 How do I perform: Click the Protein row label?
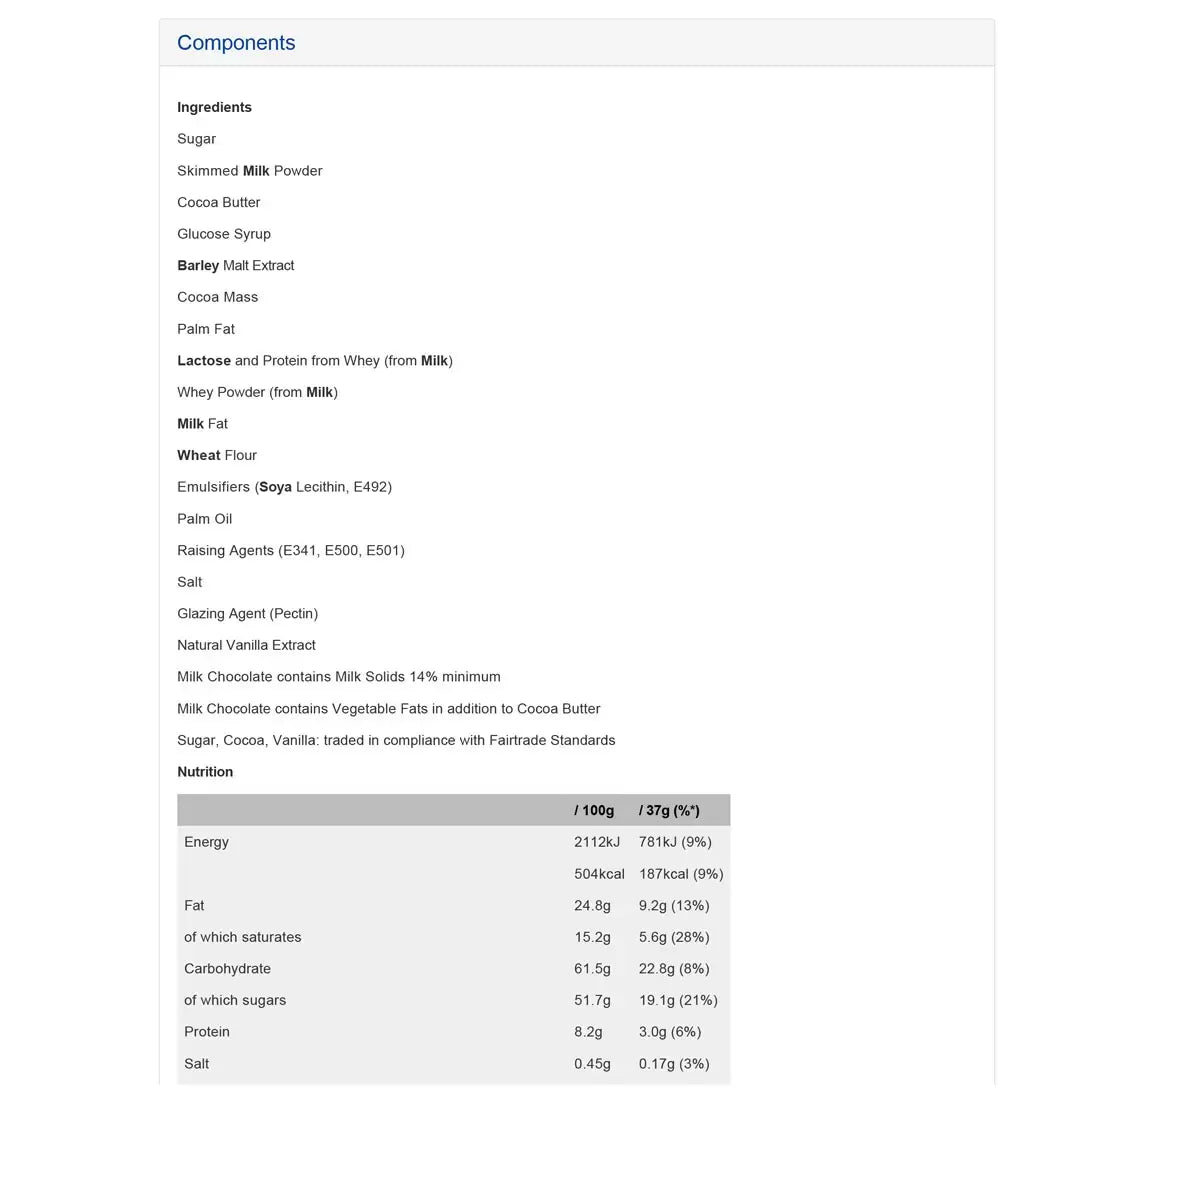tap(207, 1032)
